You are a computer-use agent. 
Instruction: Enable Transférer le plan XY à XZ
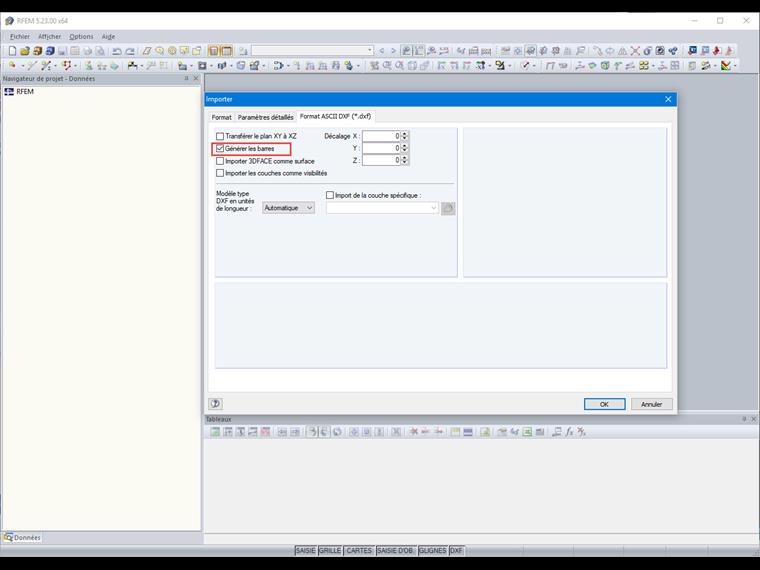220,136
